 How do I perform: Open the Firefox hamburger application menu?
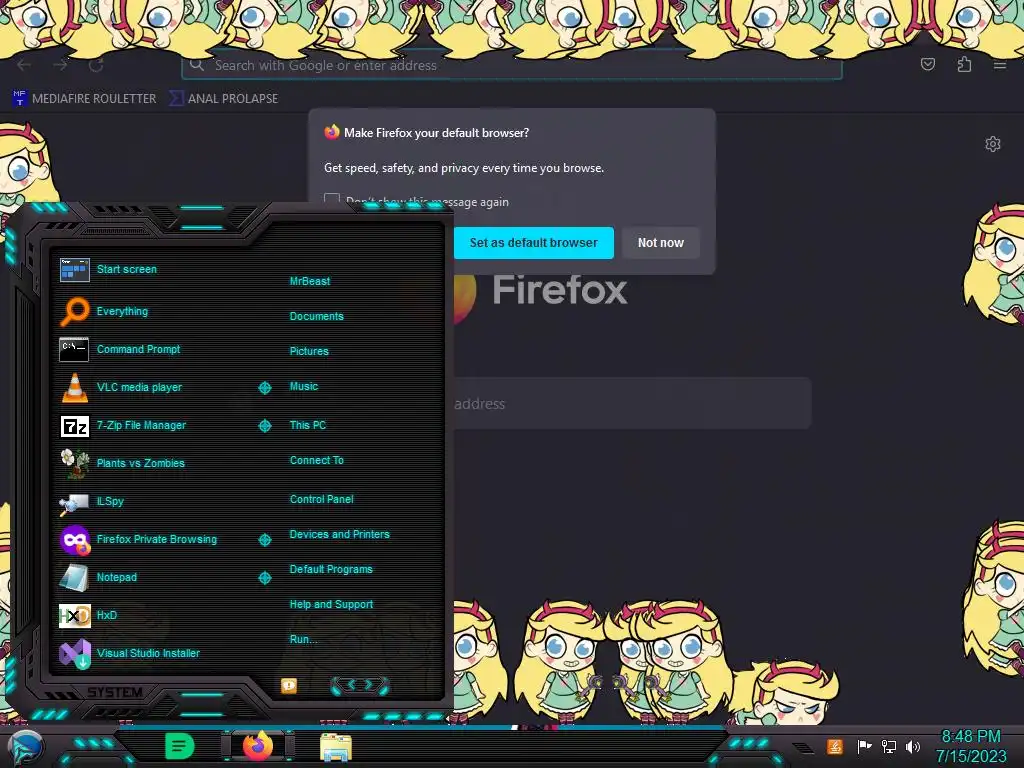coord(1000,65)
